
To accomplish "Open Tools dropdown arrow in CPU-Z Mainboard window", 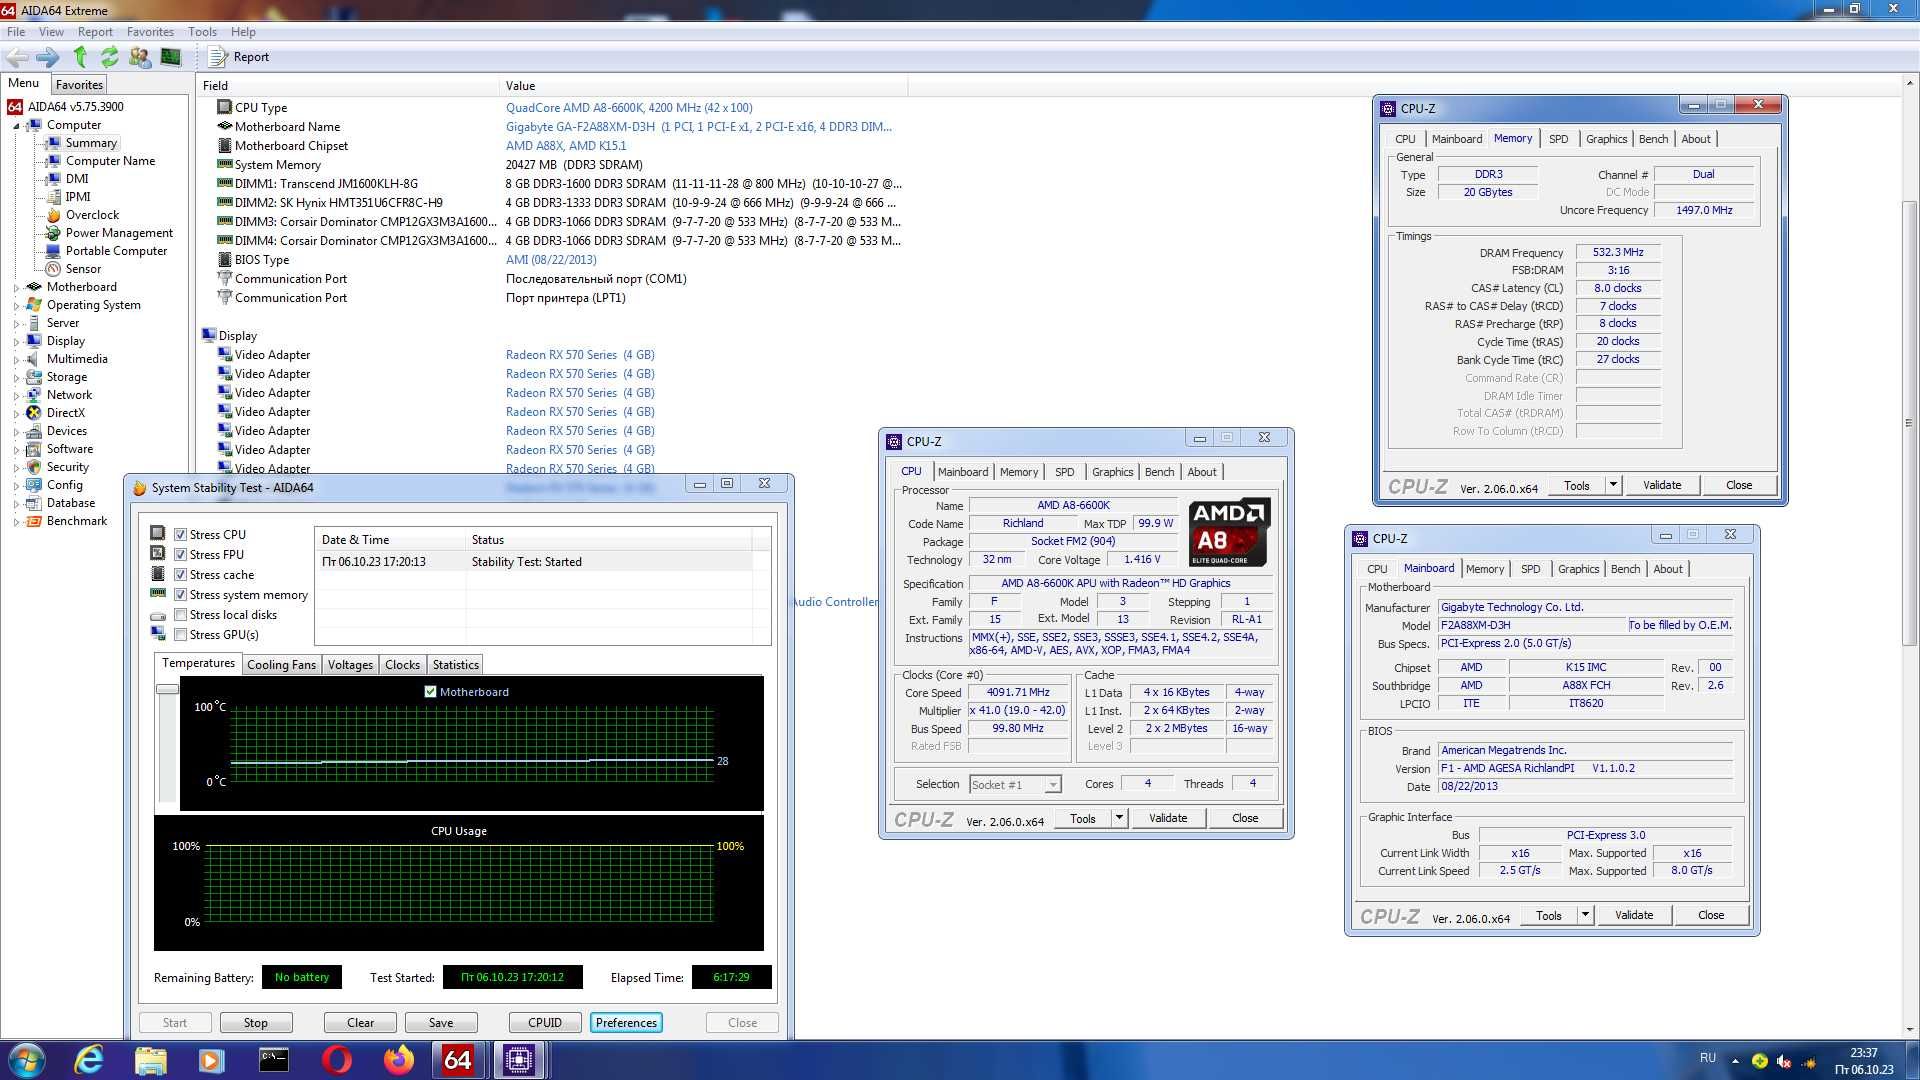I will [x=1584, y=915].
